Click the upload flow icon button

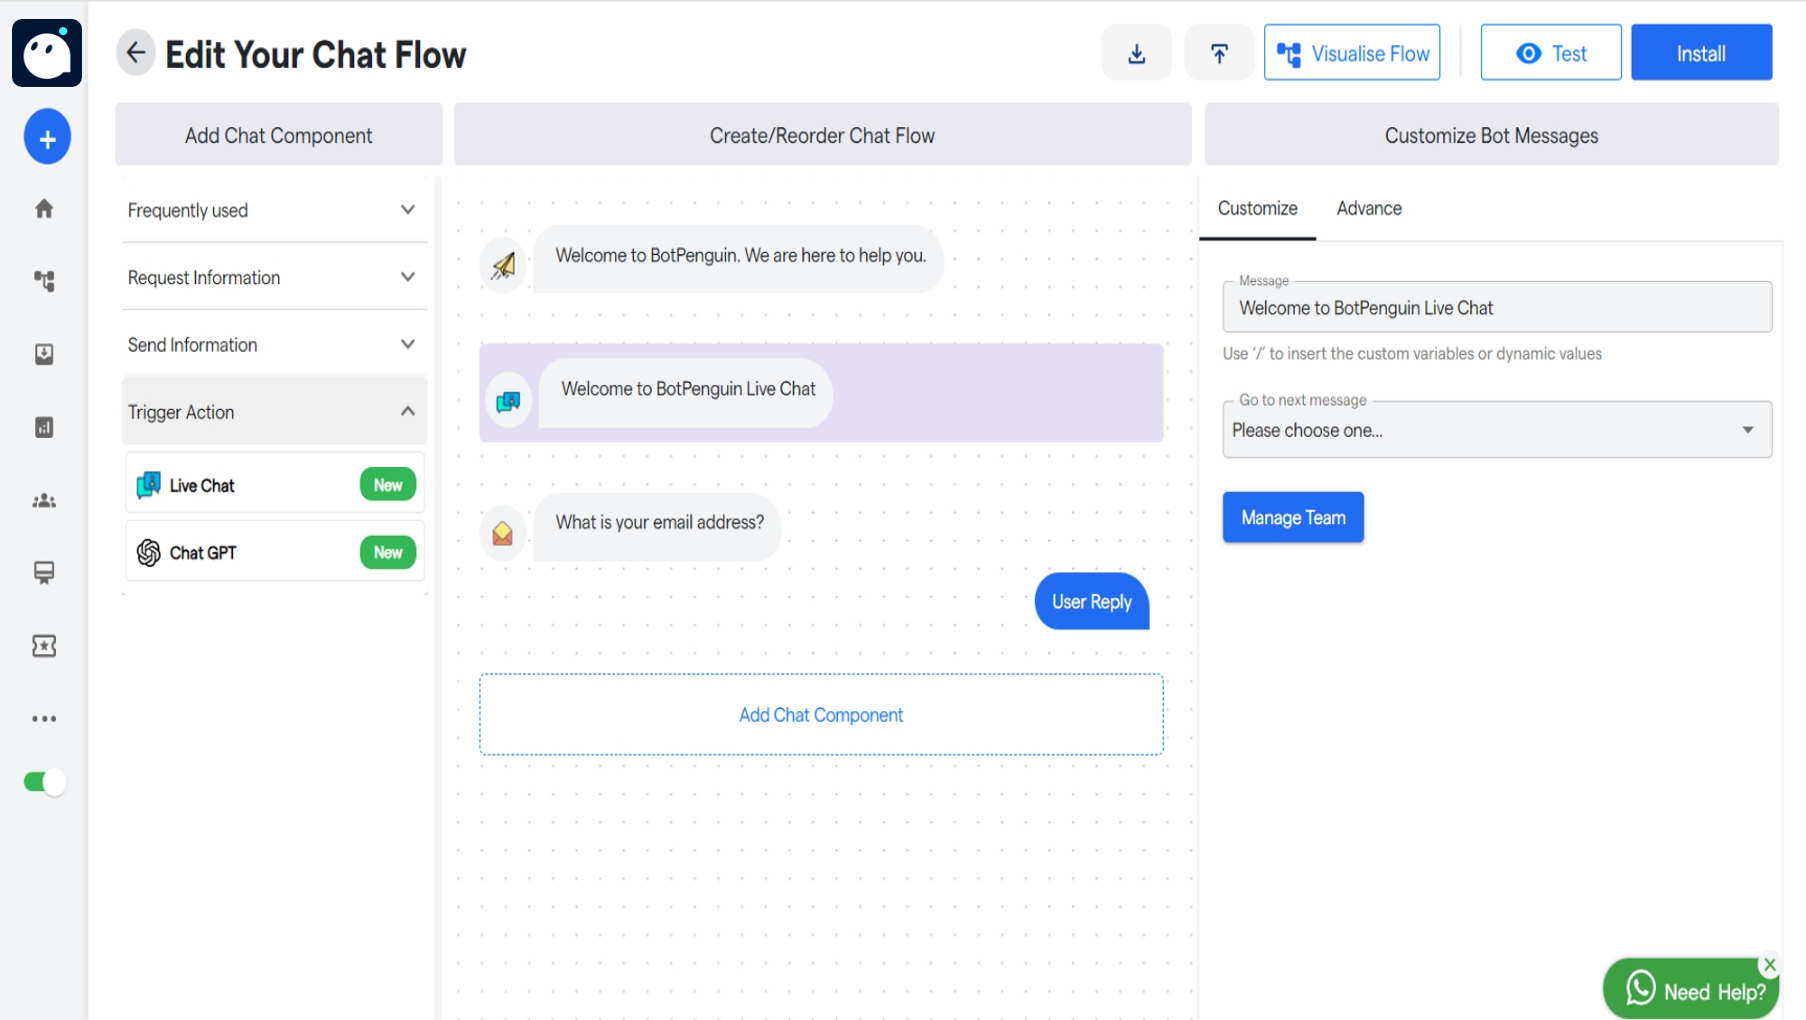click(x=1219, y=53)
